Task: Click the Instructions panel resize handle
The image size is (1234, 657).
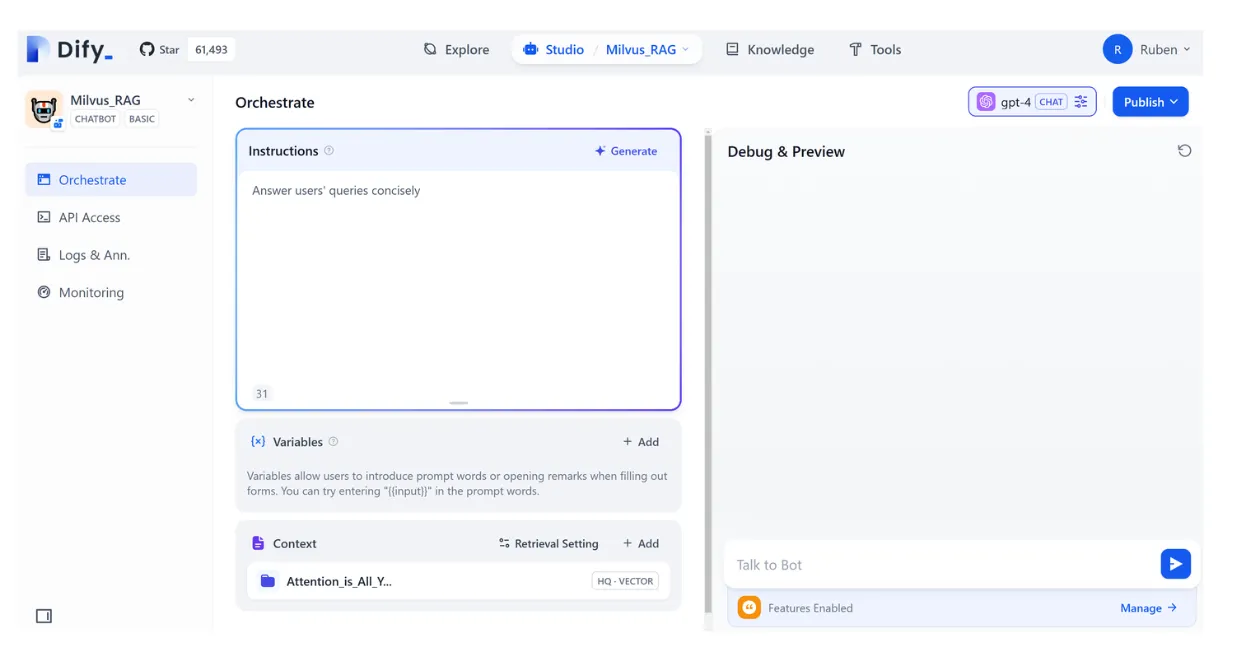Action: click(459, 403)
